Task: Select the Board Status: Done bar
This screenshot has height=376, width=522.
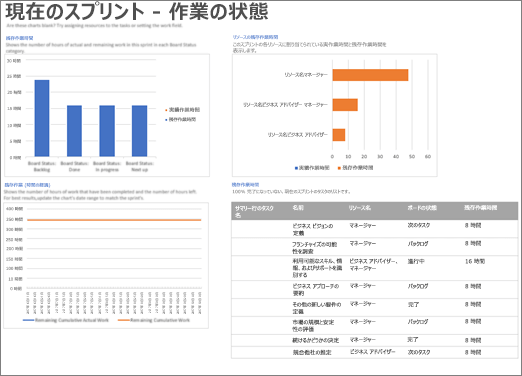Action: click(74, 131)
